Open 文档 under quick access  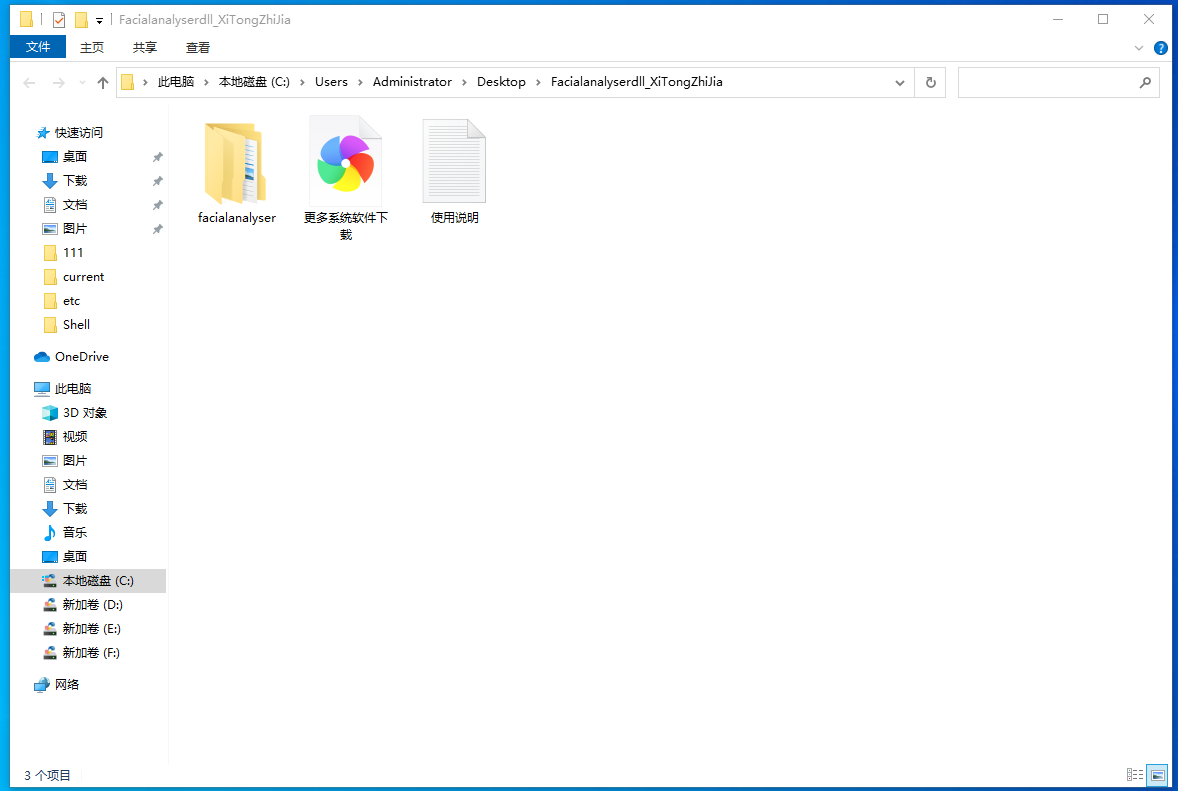click(x=74, y=204)
